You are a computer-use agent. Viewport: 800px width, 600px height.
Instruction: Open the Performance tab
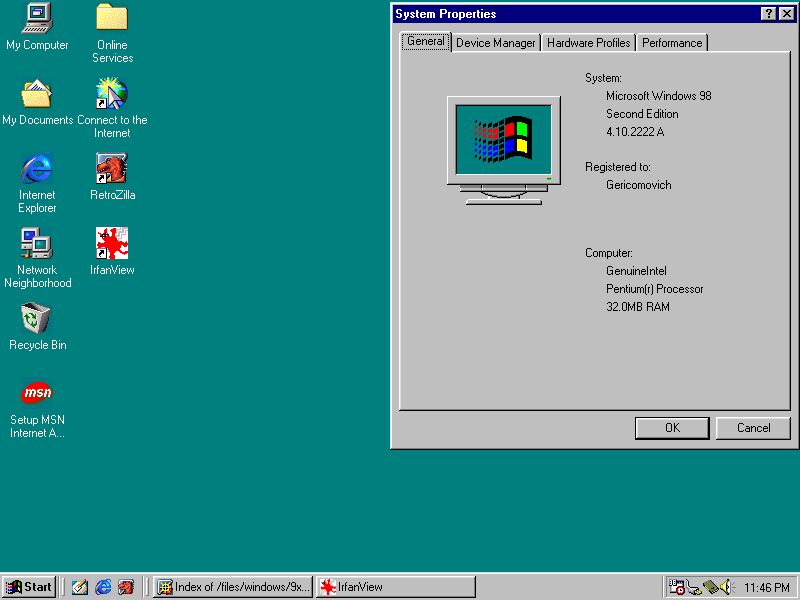pos(672,43)
